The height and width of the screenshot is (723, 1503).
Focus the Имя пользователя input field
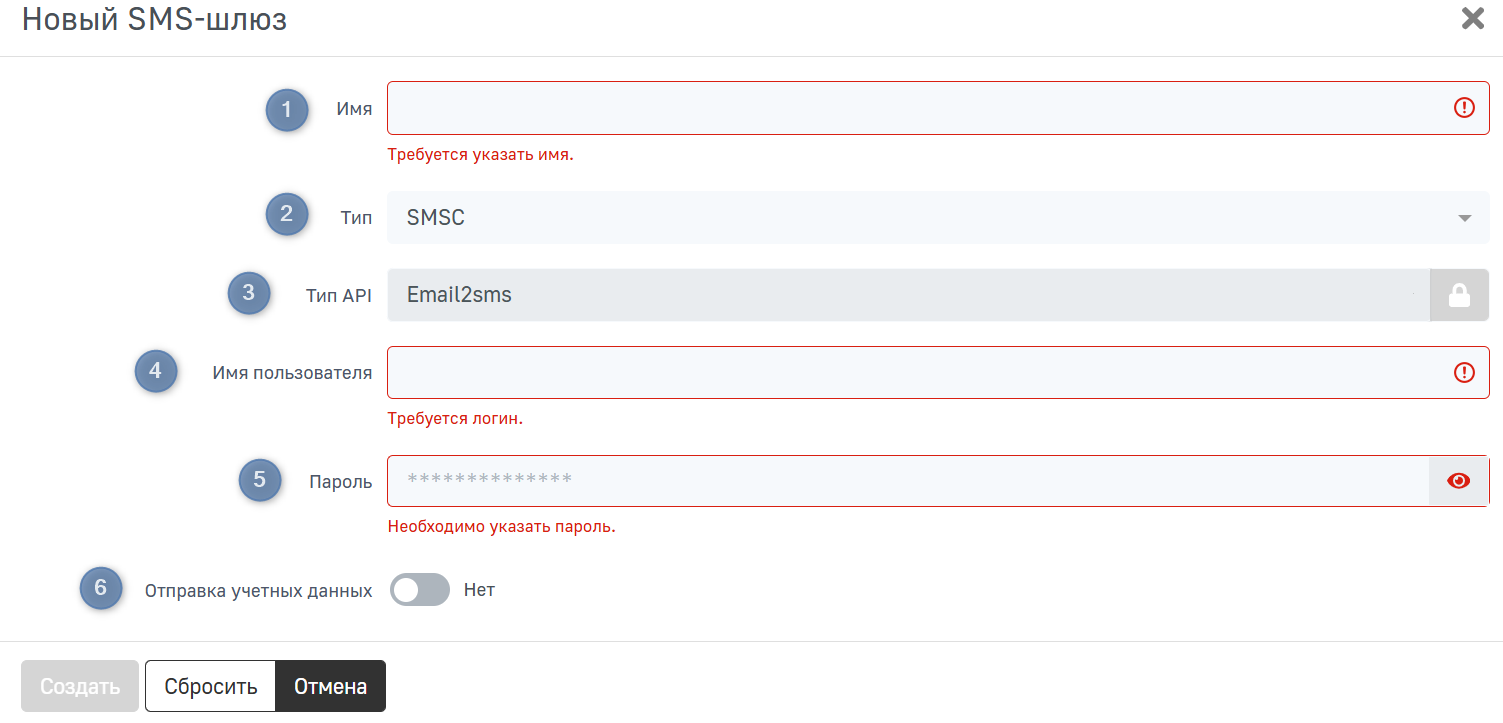click(x=938, y=373)
